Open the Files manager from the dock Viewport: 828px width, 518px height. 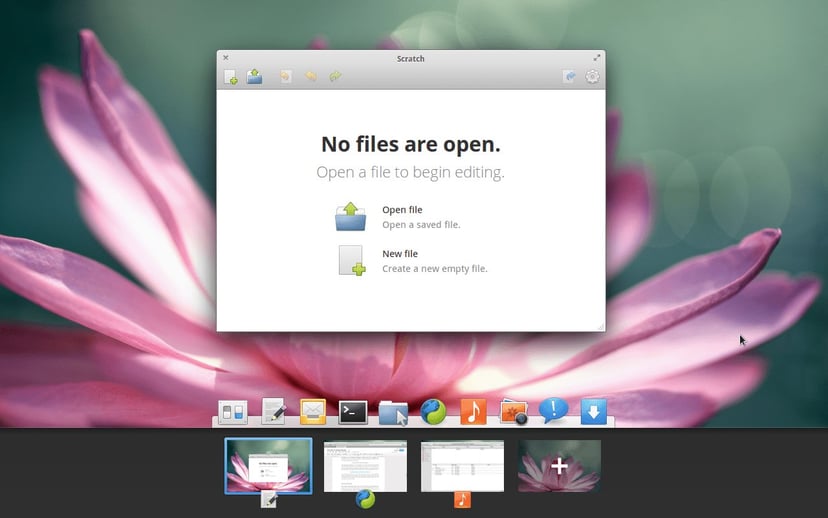pyautogui.click(x=393, y=412)
